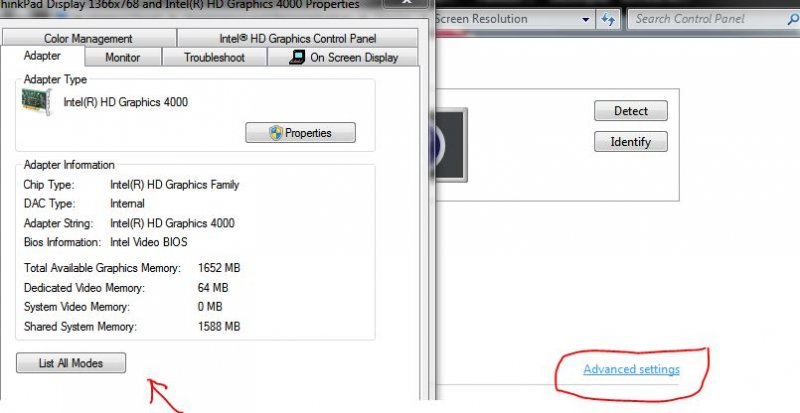Open the Troubleshoot tab
This screenshot has width=800, height=413.
coord(214,58)
